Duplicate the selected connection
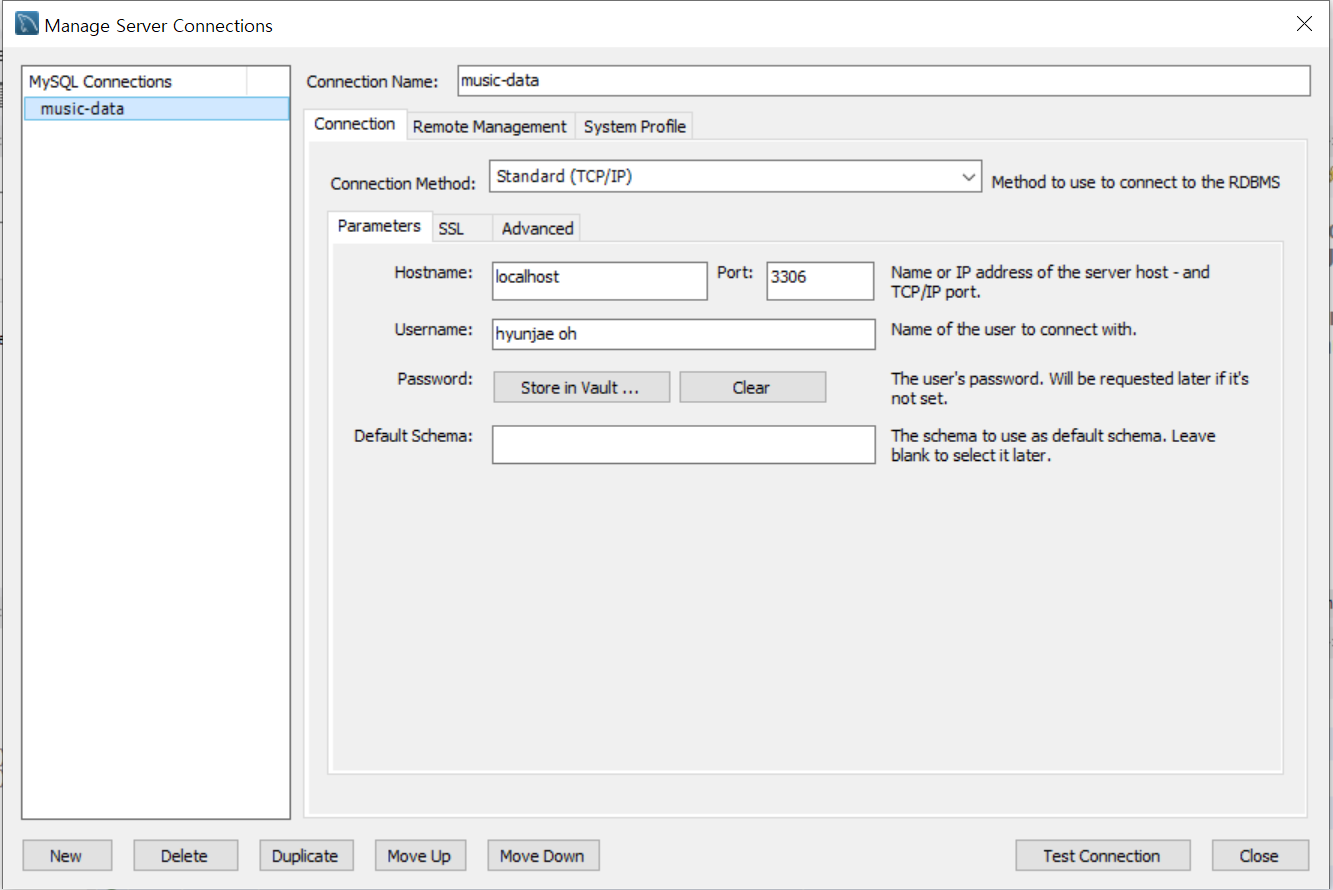The image size is (1333, 890). [305, 856]
